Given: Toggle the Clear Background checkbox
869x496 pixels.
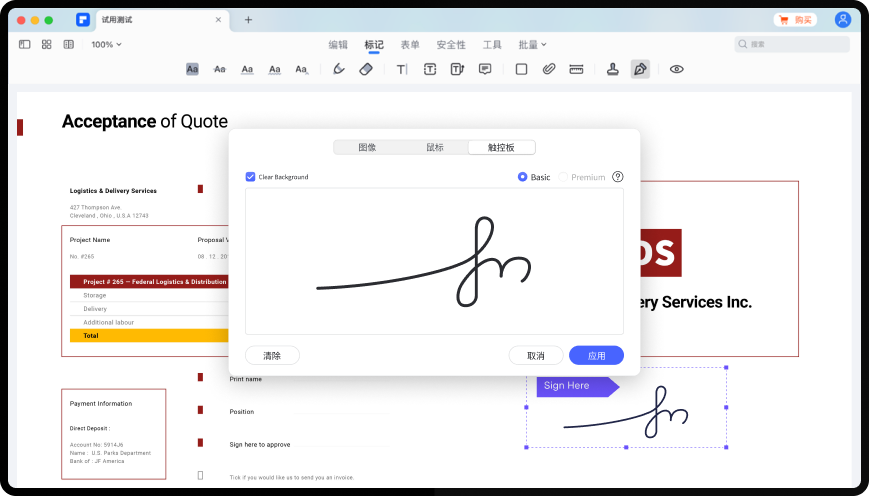Looking at the screenshot, I should [250, 177].
